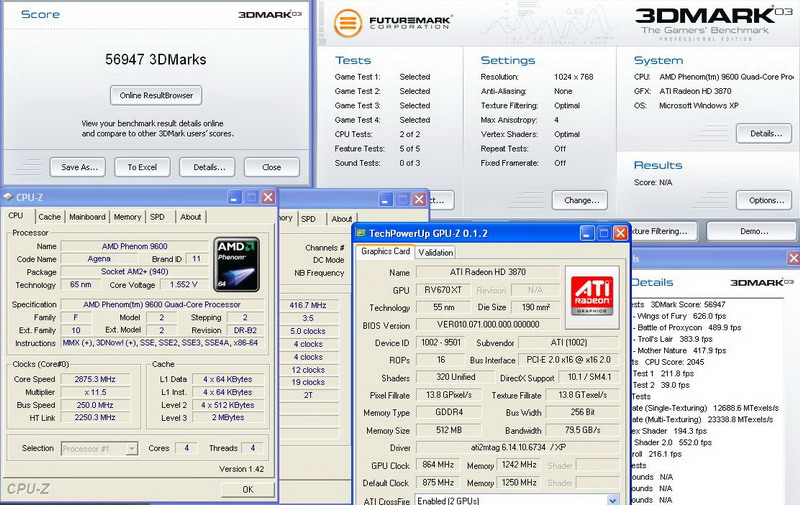Screen dimensions: 800x505
Task: Click Mother Nature 417.9 fps result
Action: click(682, 351)
